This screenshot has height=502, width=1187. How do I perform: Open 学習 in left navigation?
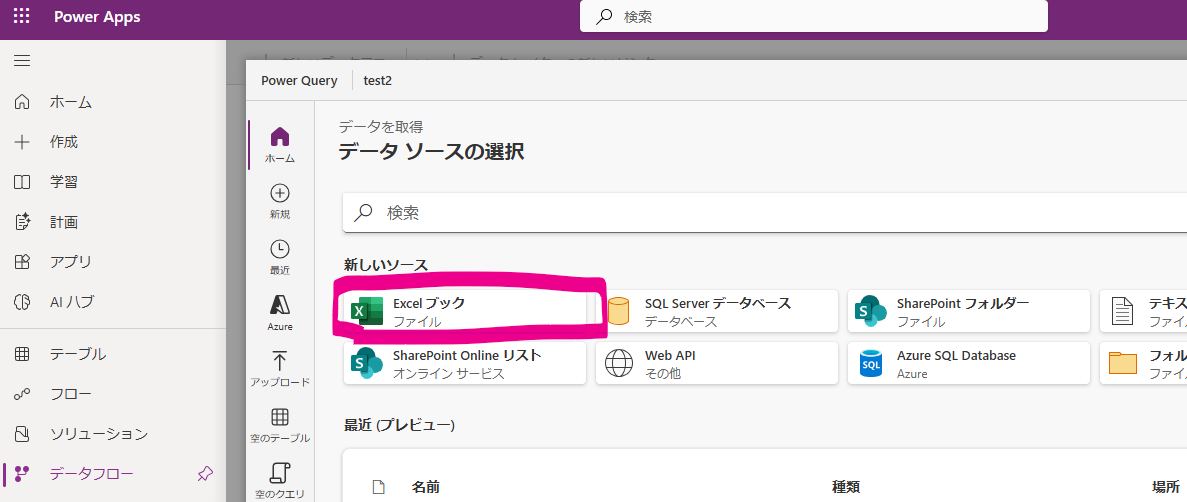point(113,182)
